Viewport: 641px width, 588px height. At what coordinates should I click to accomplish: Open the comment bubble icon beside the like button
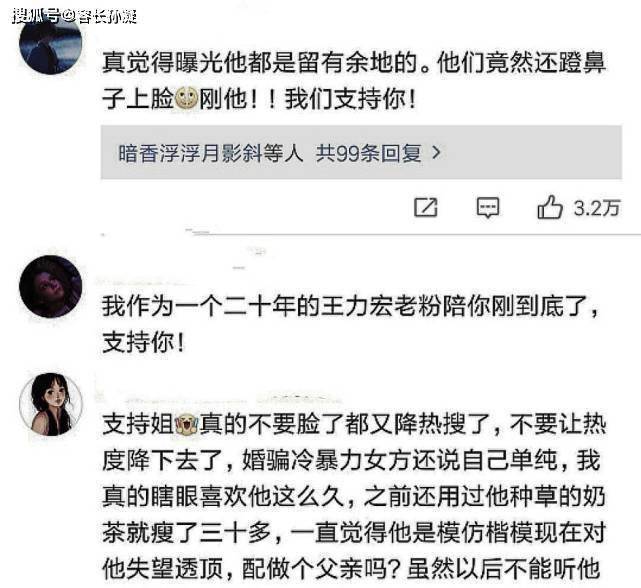(488, 207)
